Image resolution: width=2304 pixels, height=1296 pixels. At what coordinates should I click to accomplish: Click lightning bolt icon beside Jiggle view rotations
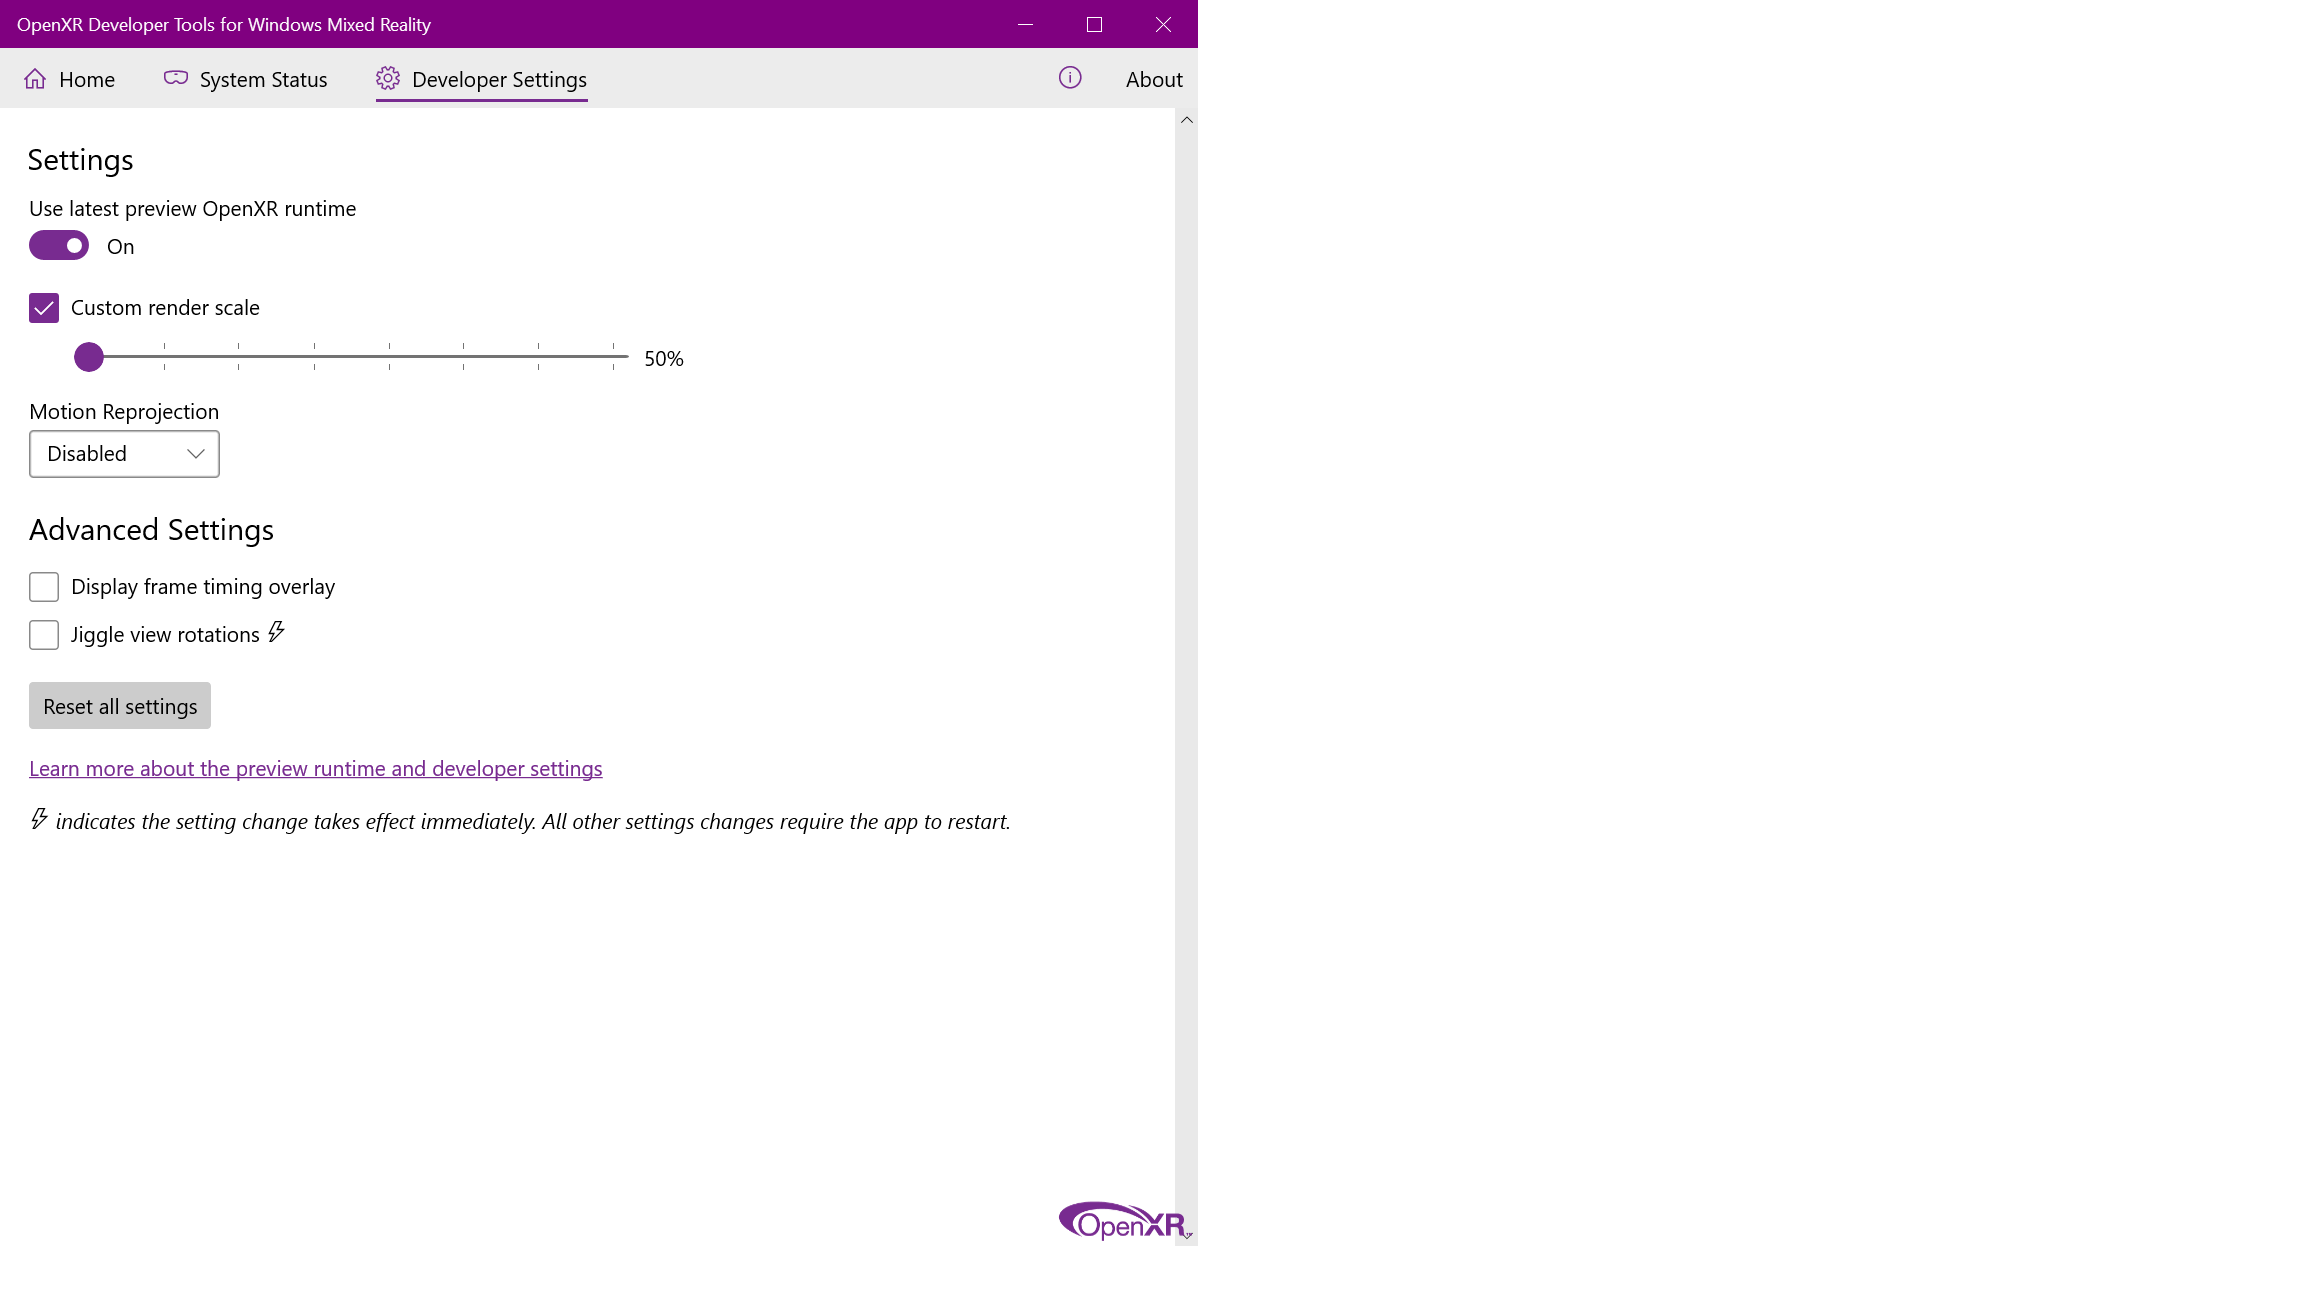(x=277, y=632)
